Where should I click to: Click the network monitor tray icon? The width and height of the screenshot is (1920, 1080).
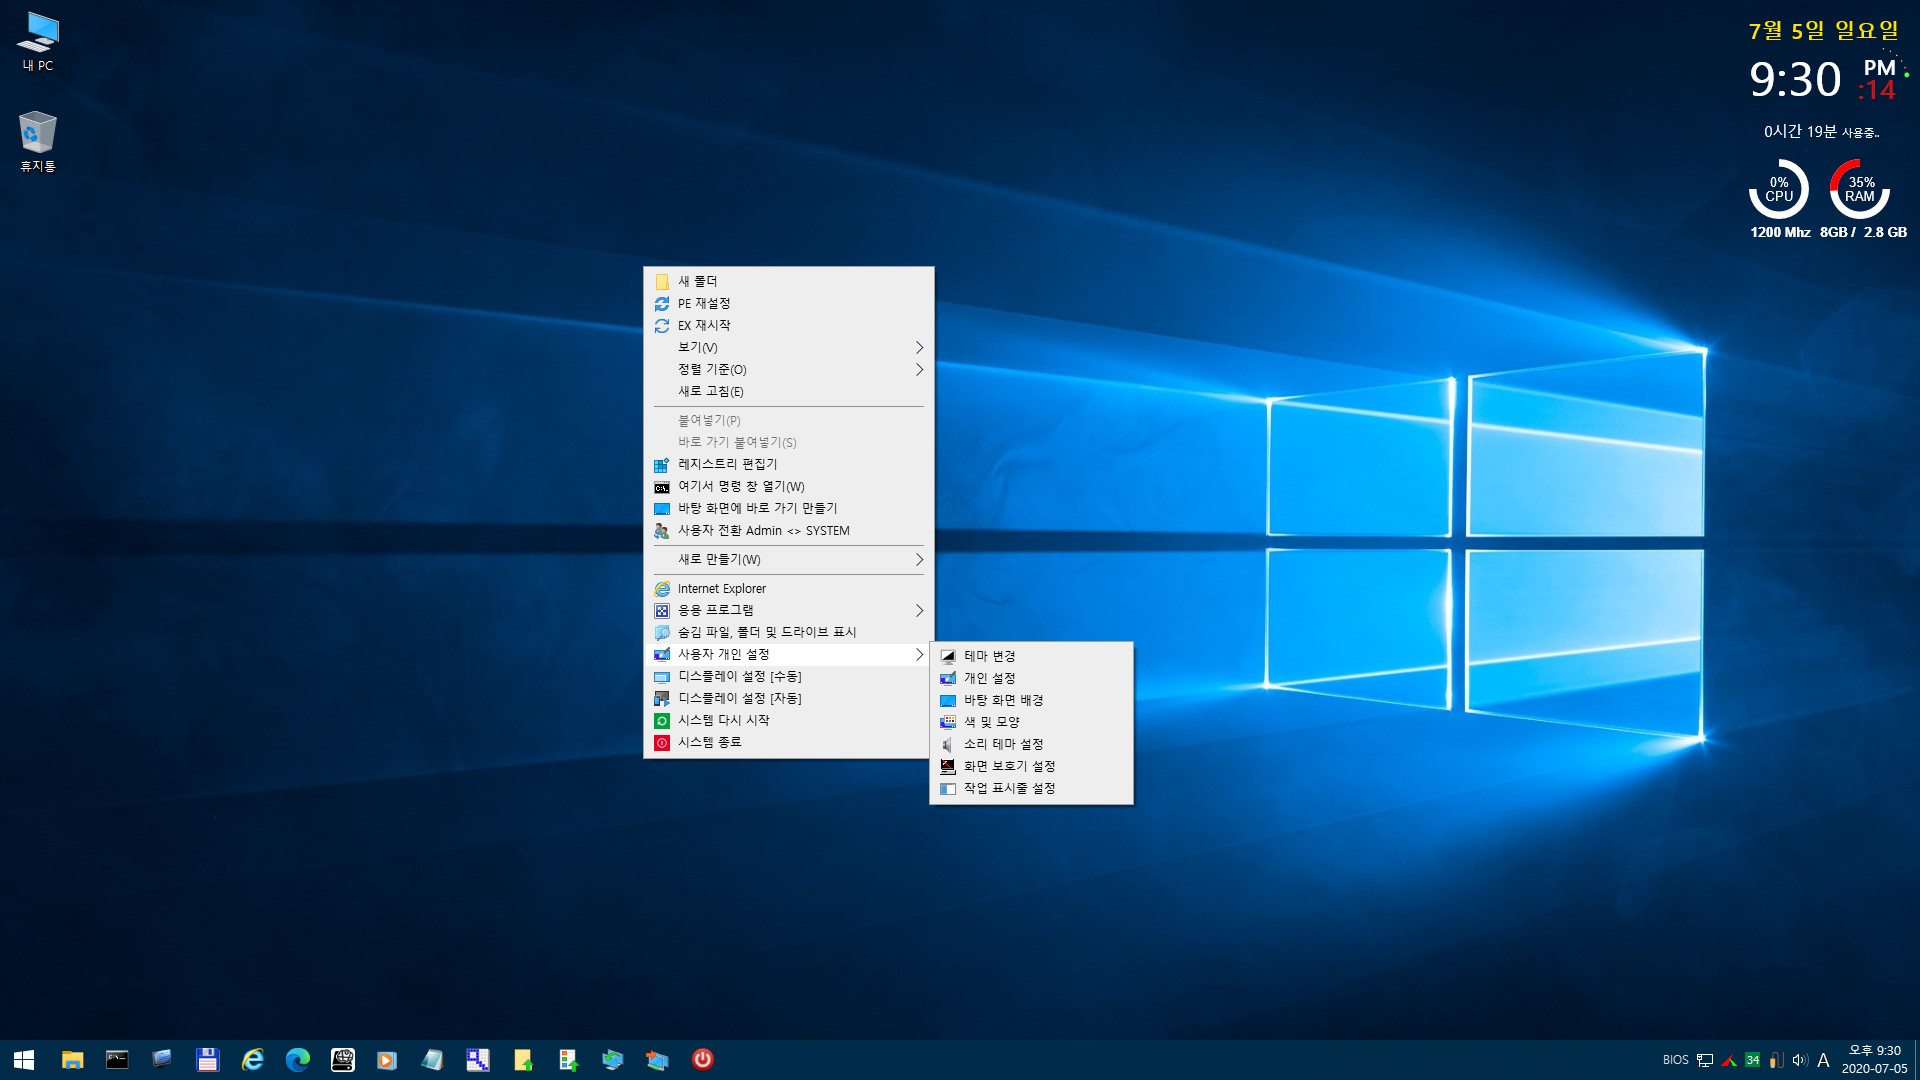point(1705,1060)
